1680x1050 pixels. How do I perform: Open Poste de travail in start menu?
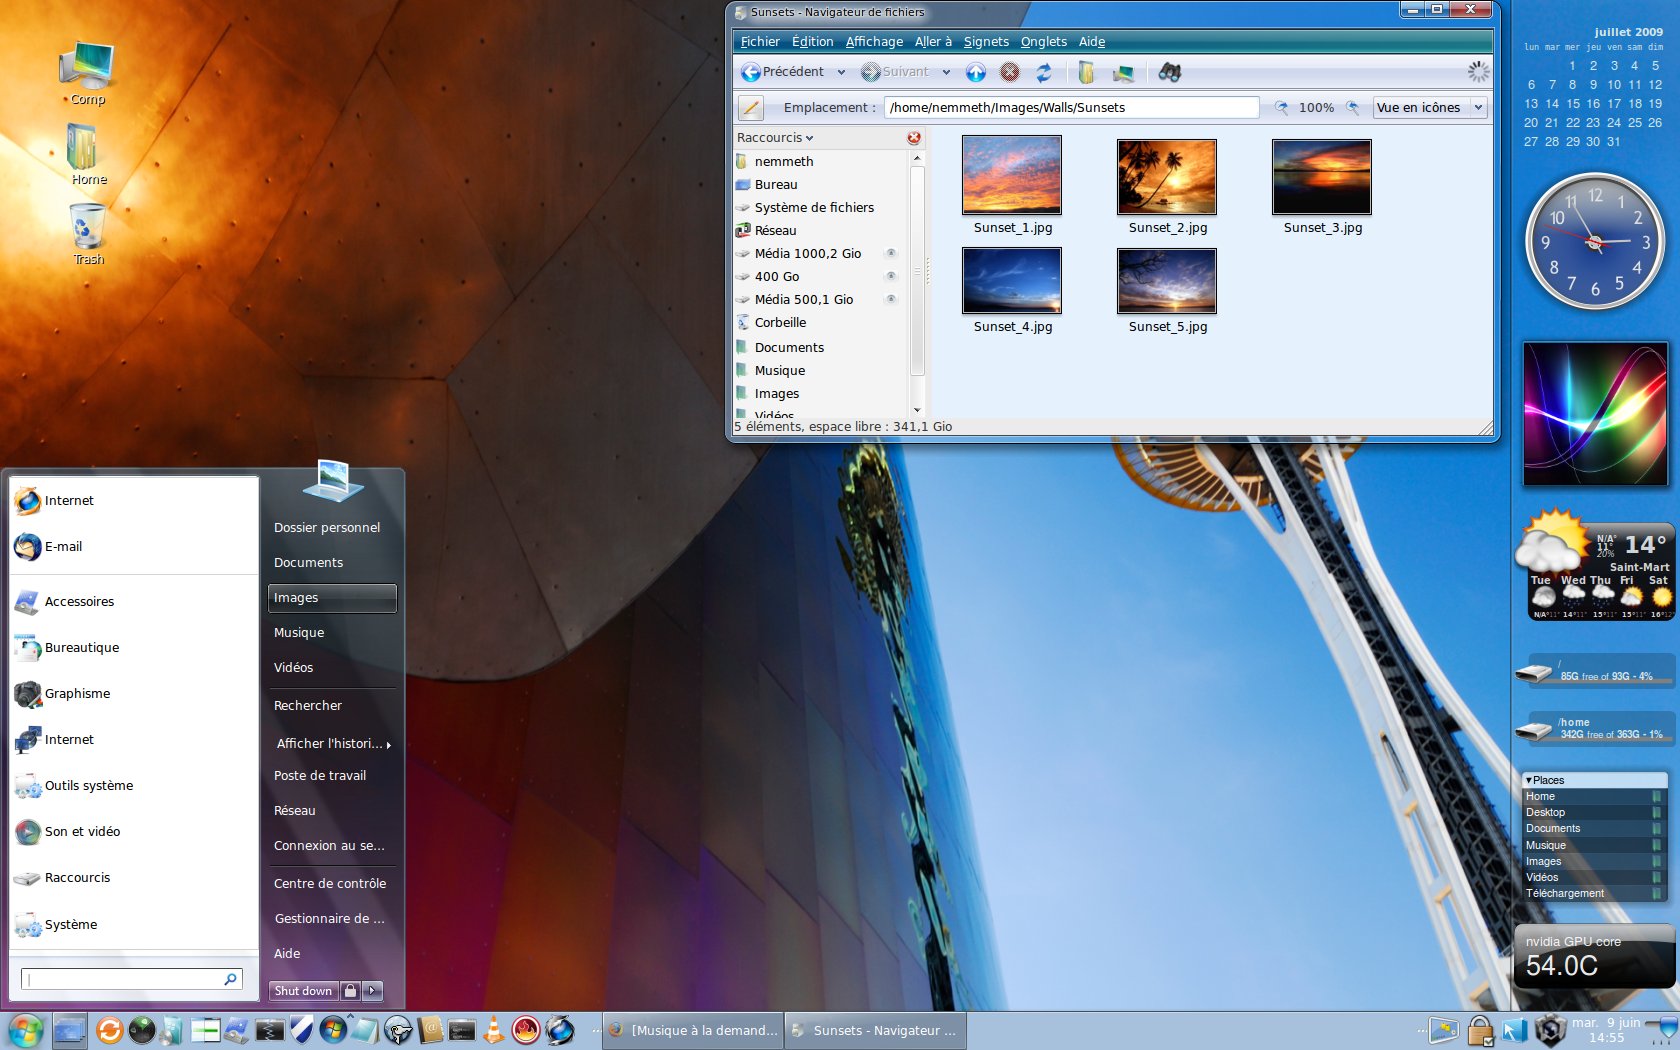[320, 775]
